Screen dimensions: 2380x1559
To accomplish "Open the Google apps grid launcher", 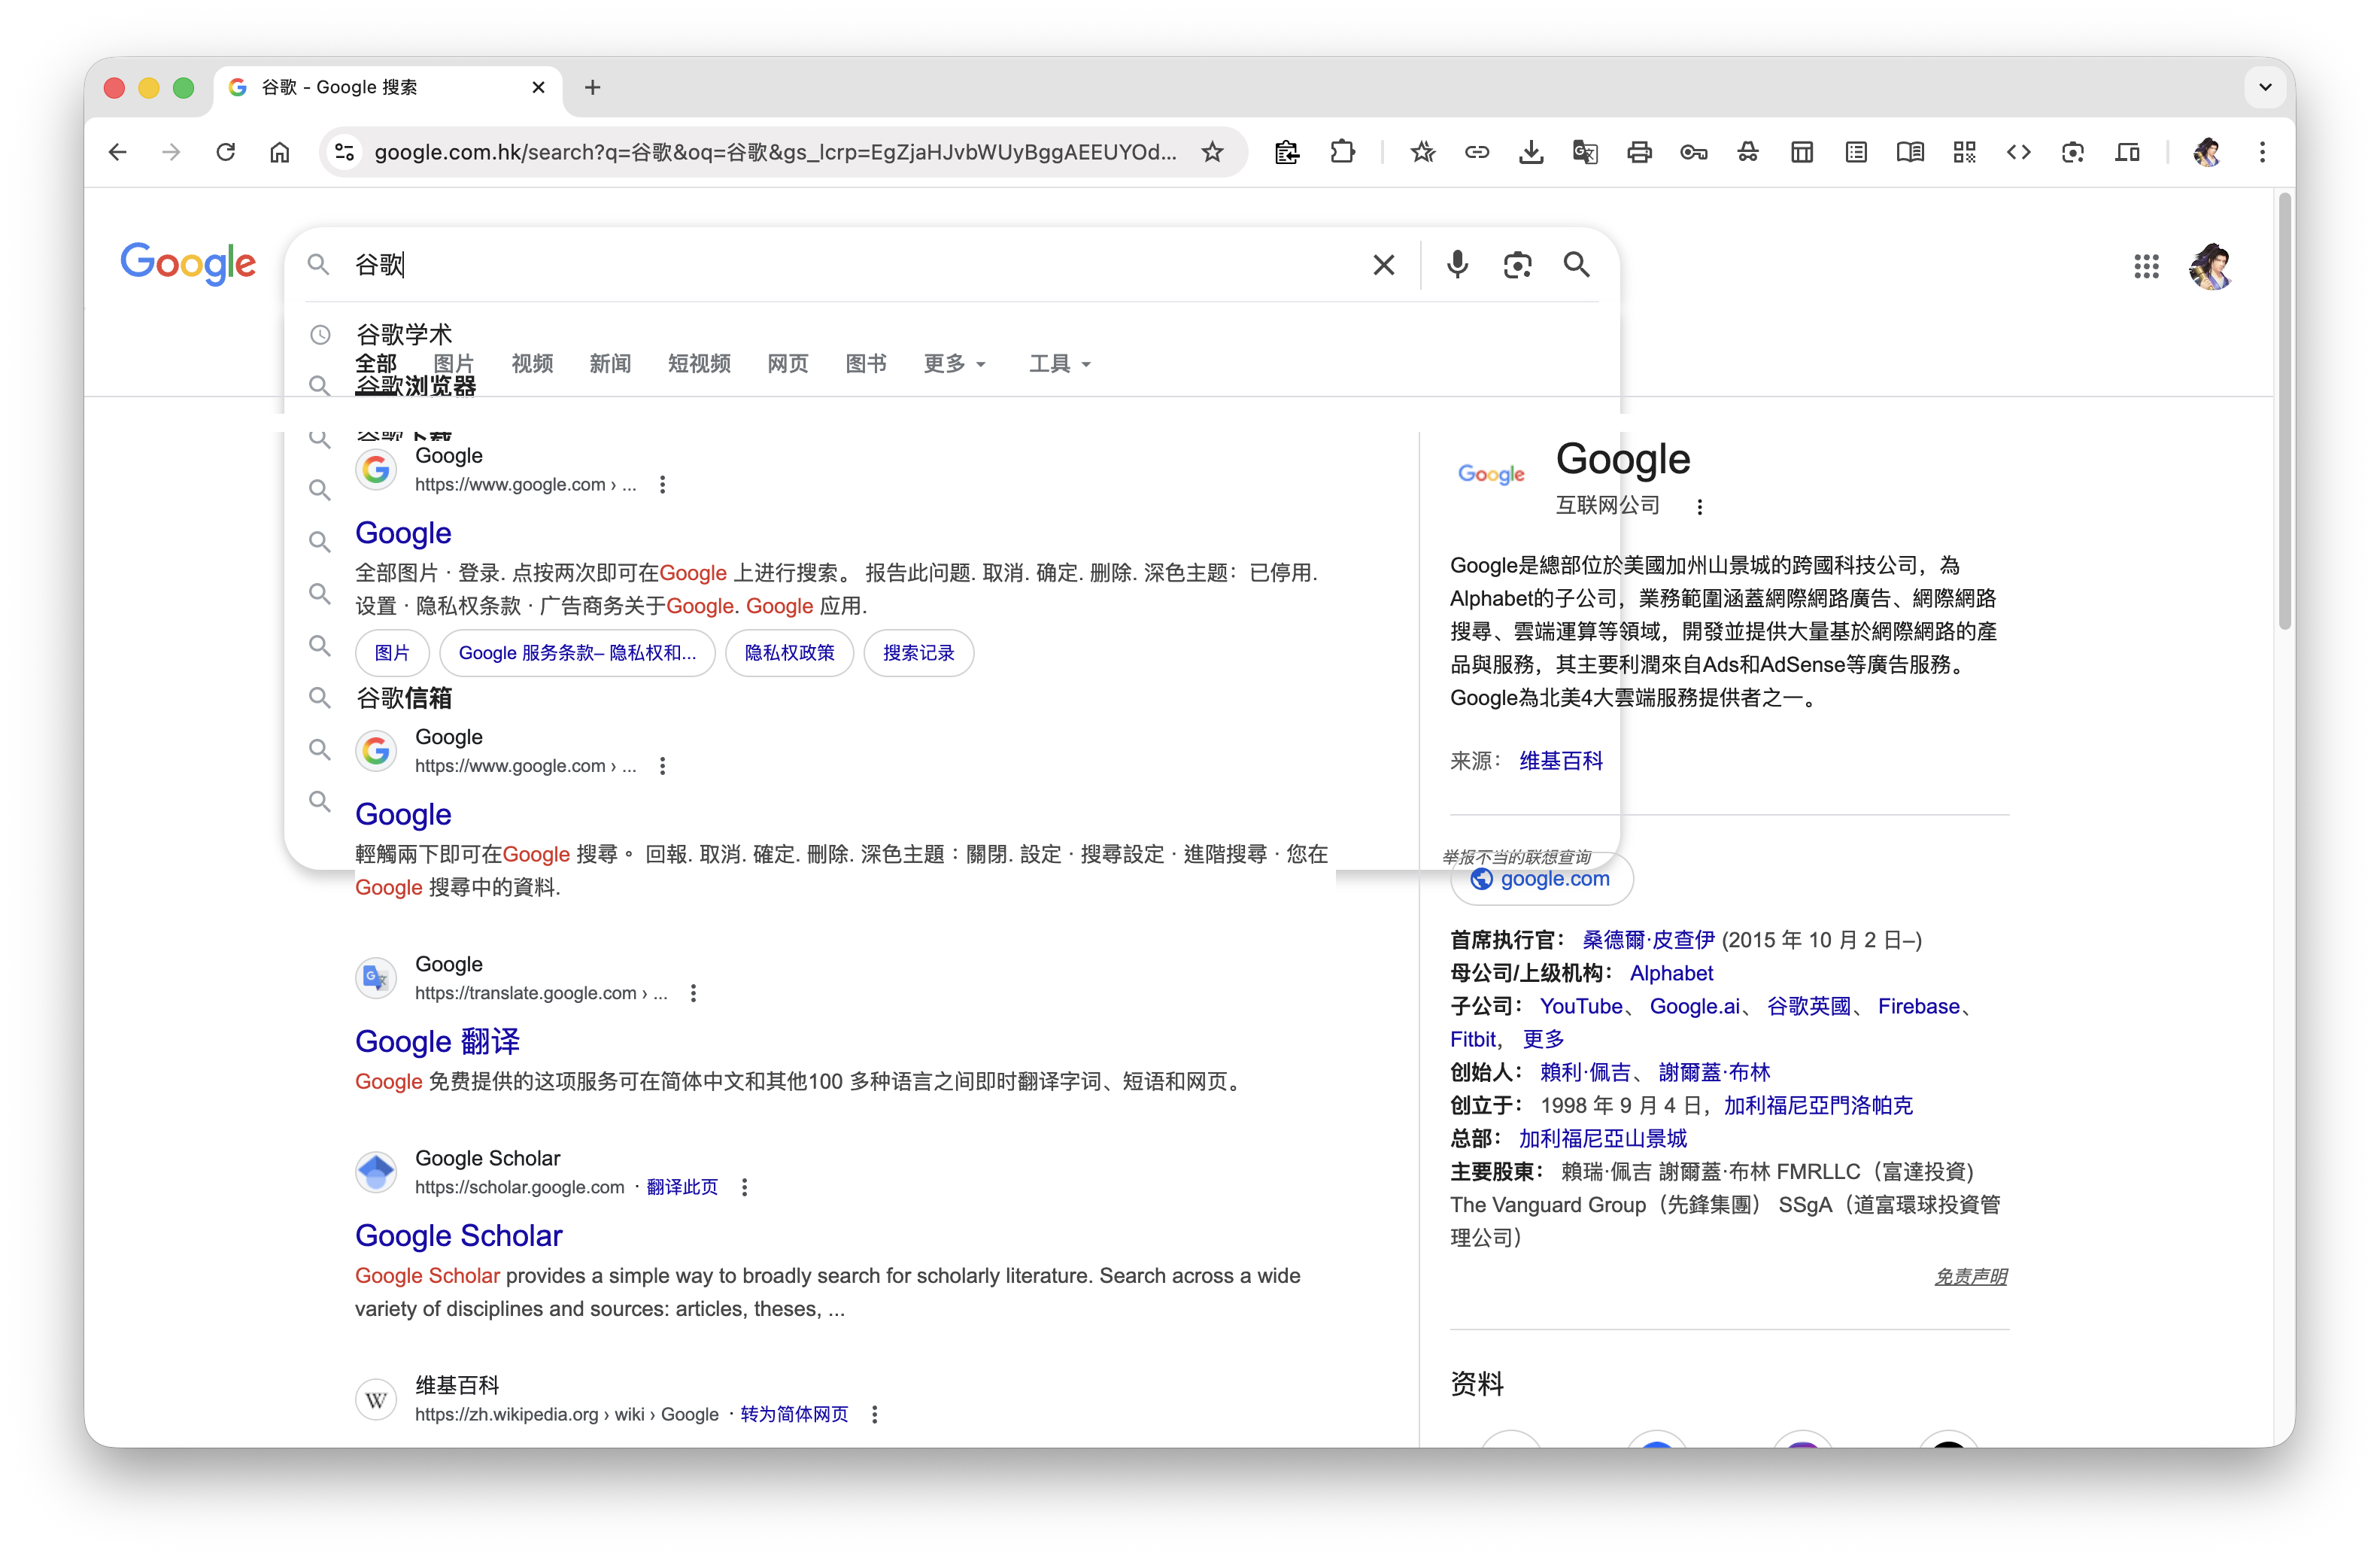I will coord(2146,266).
